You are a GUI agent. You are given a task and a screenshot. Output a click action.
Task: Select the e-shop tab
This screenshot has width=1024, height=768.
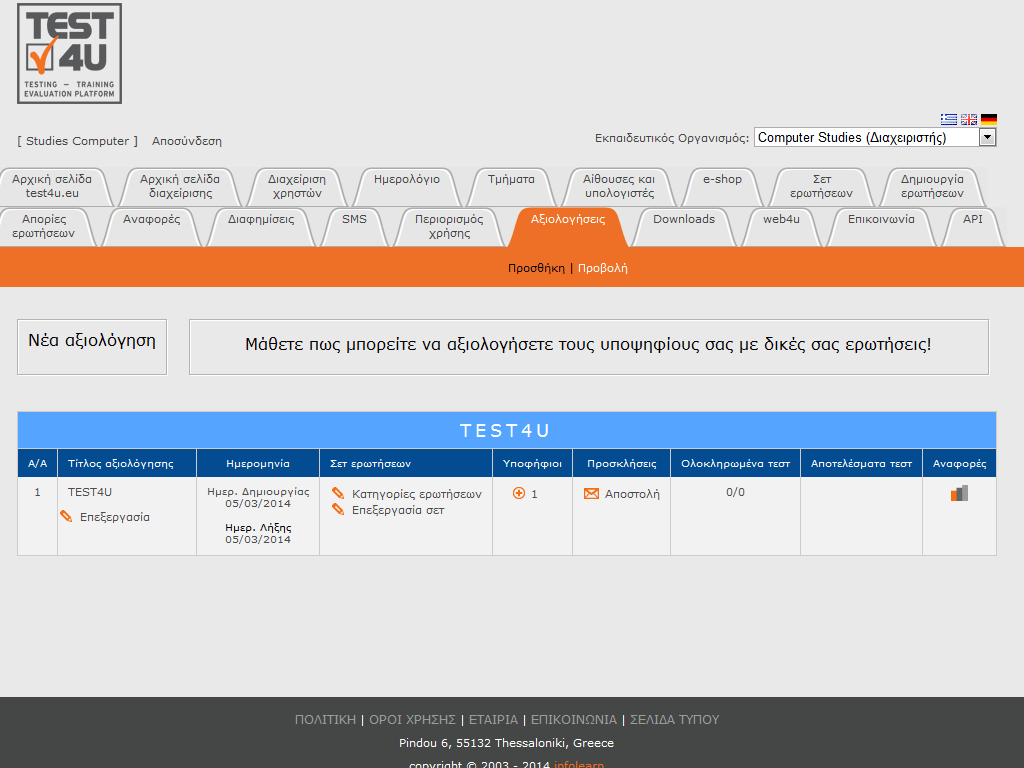[722, 186]
